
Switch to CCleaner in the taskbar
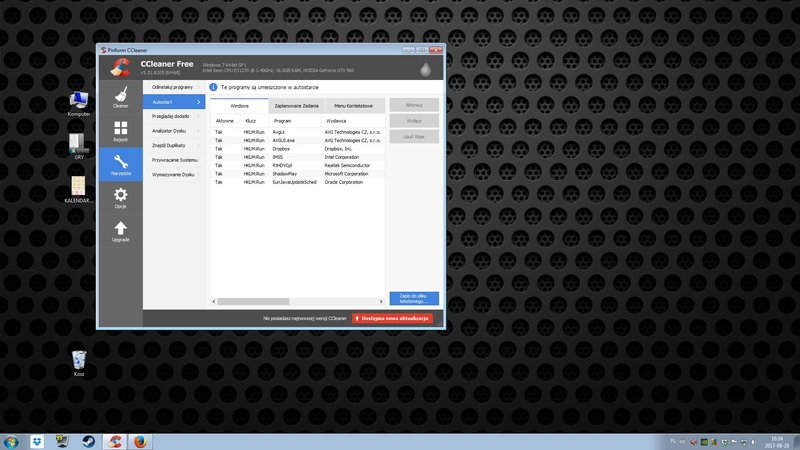click(x=115, y=441)
